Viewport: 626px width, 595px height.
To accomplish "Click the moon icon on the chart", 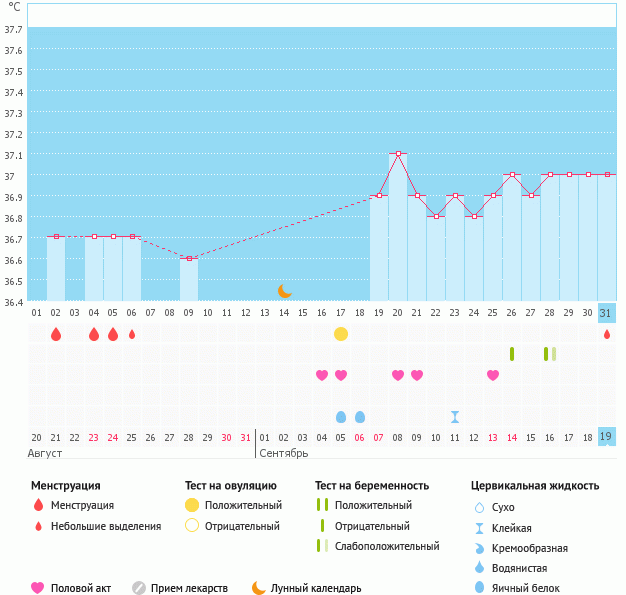I will tap(285, 290).
